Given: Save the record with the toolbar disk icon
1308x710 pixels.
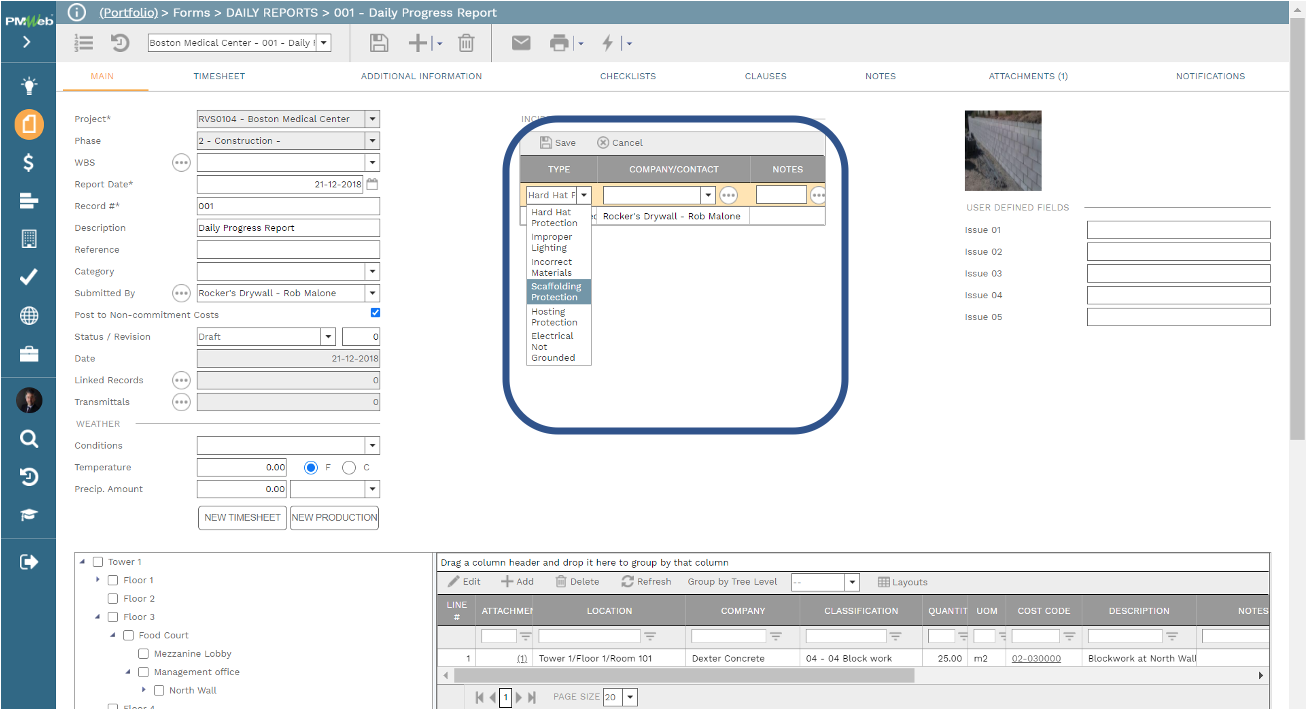Looking at the screenshot, I should (x=379, y=43).
